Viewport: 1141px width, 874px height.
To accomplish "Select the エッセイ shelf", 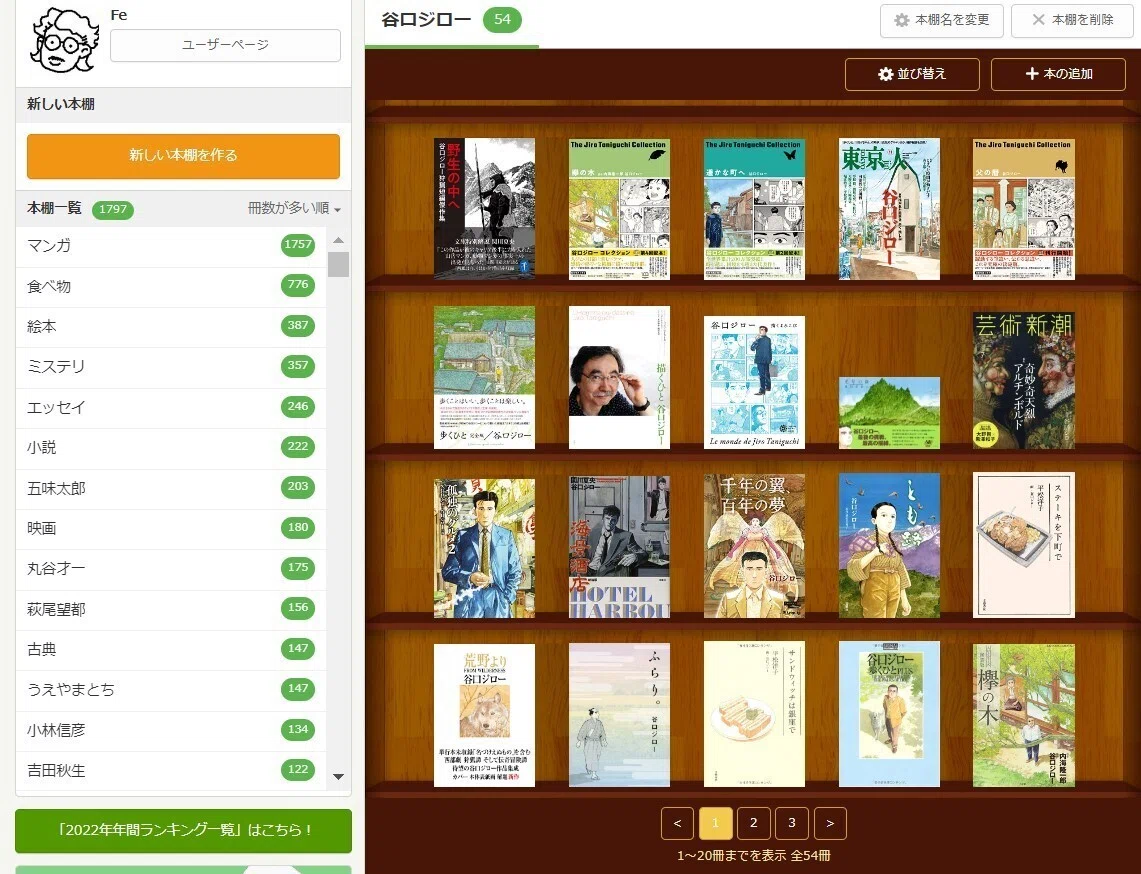I will 171,408.
